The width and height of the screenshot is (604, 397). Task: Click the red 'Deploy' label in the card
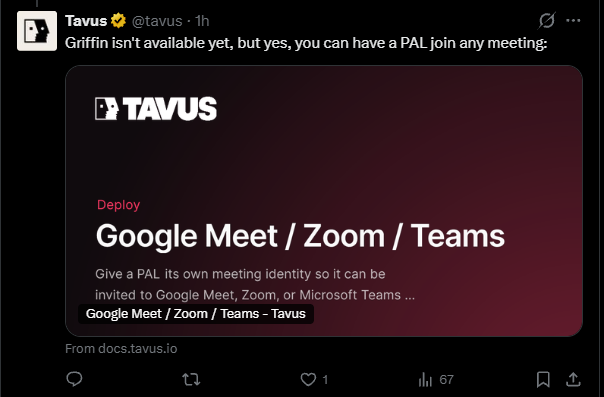[x=118, y=205]
